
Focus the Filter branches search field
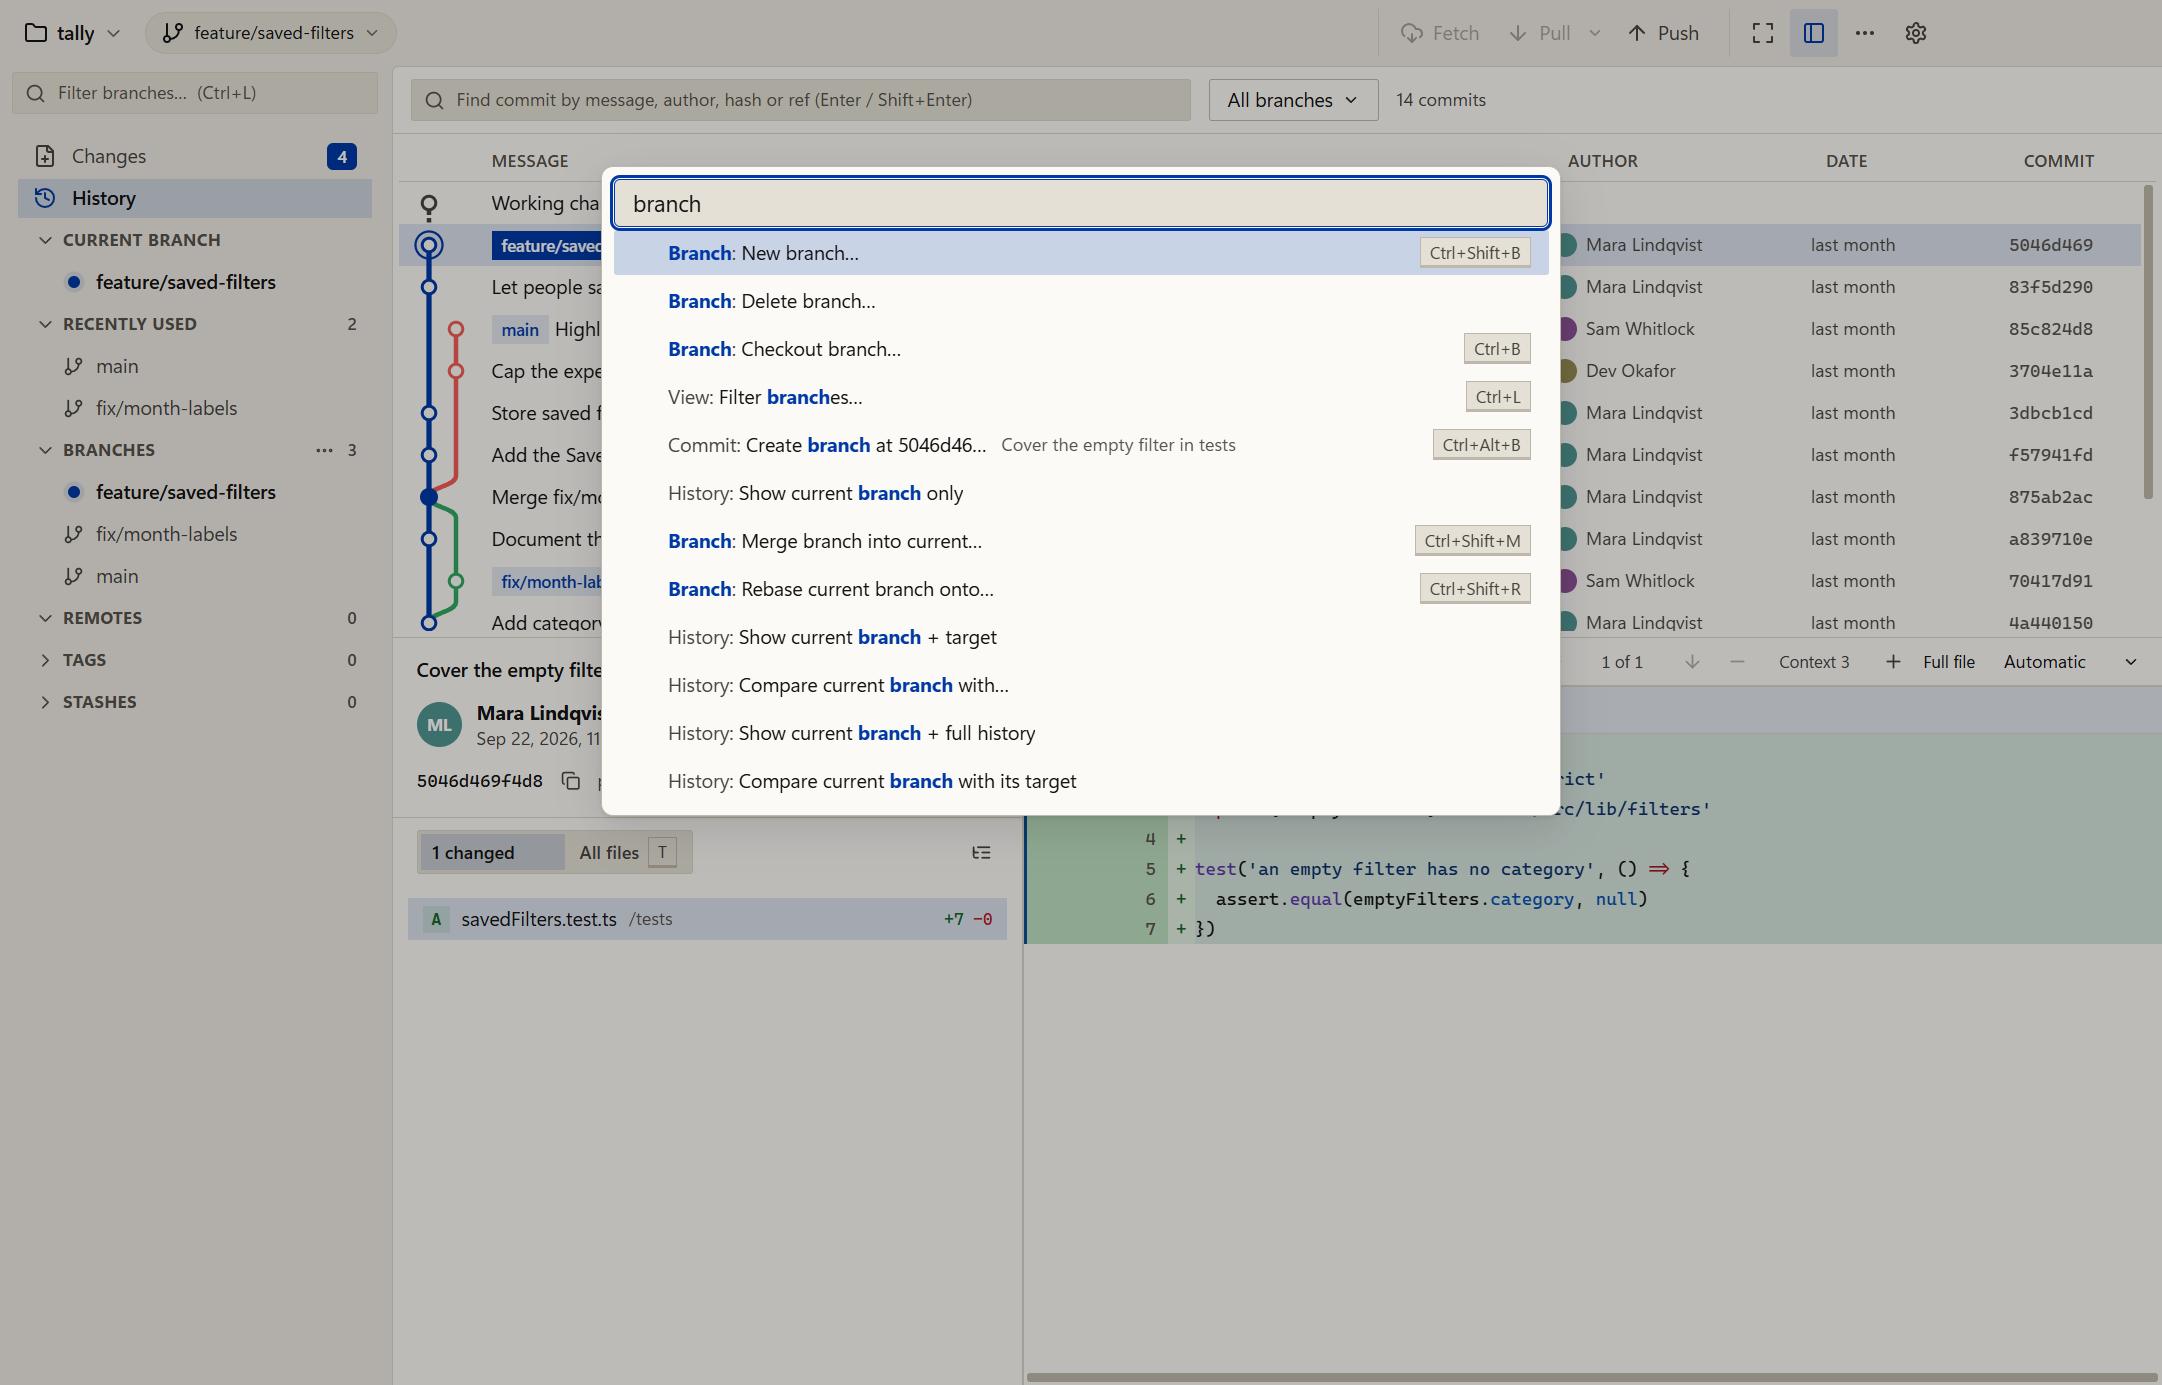[195, 93]
